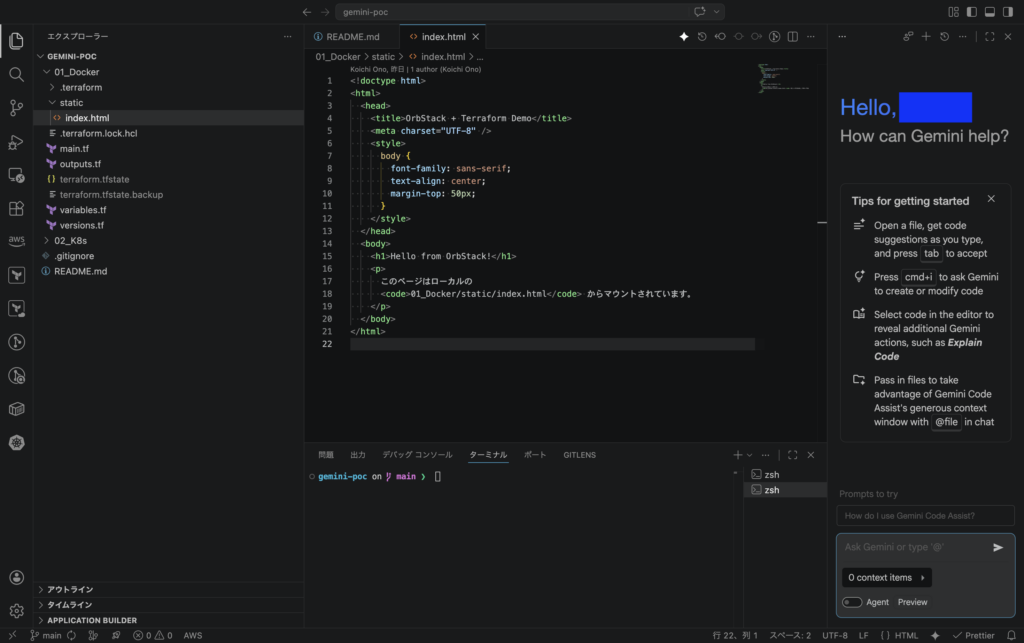Open Extensions view in activity bar

pos(16,209)
